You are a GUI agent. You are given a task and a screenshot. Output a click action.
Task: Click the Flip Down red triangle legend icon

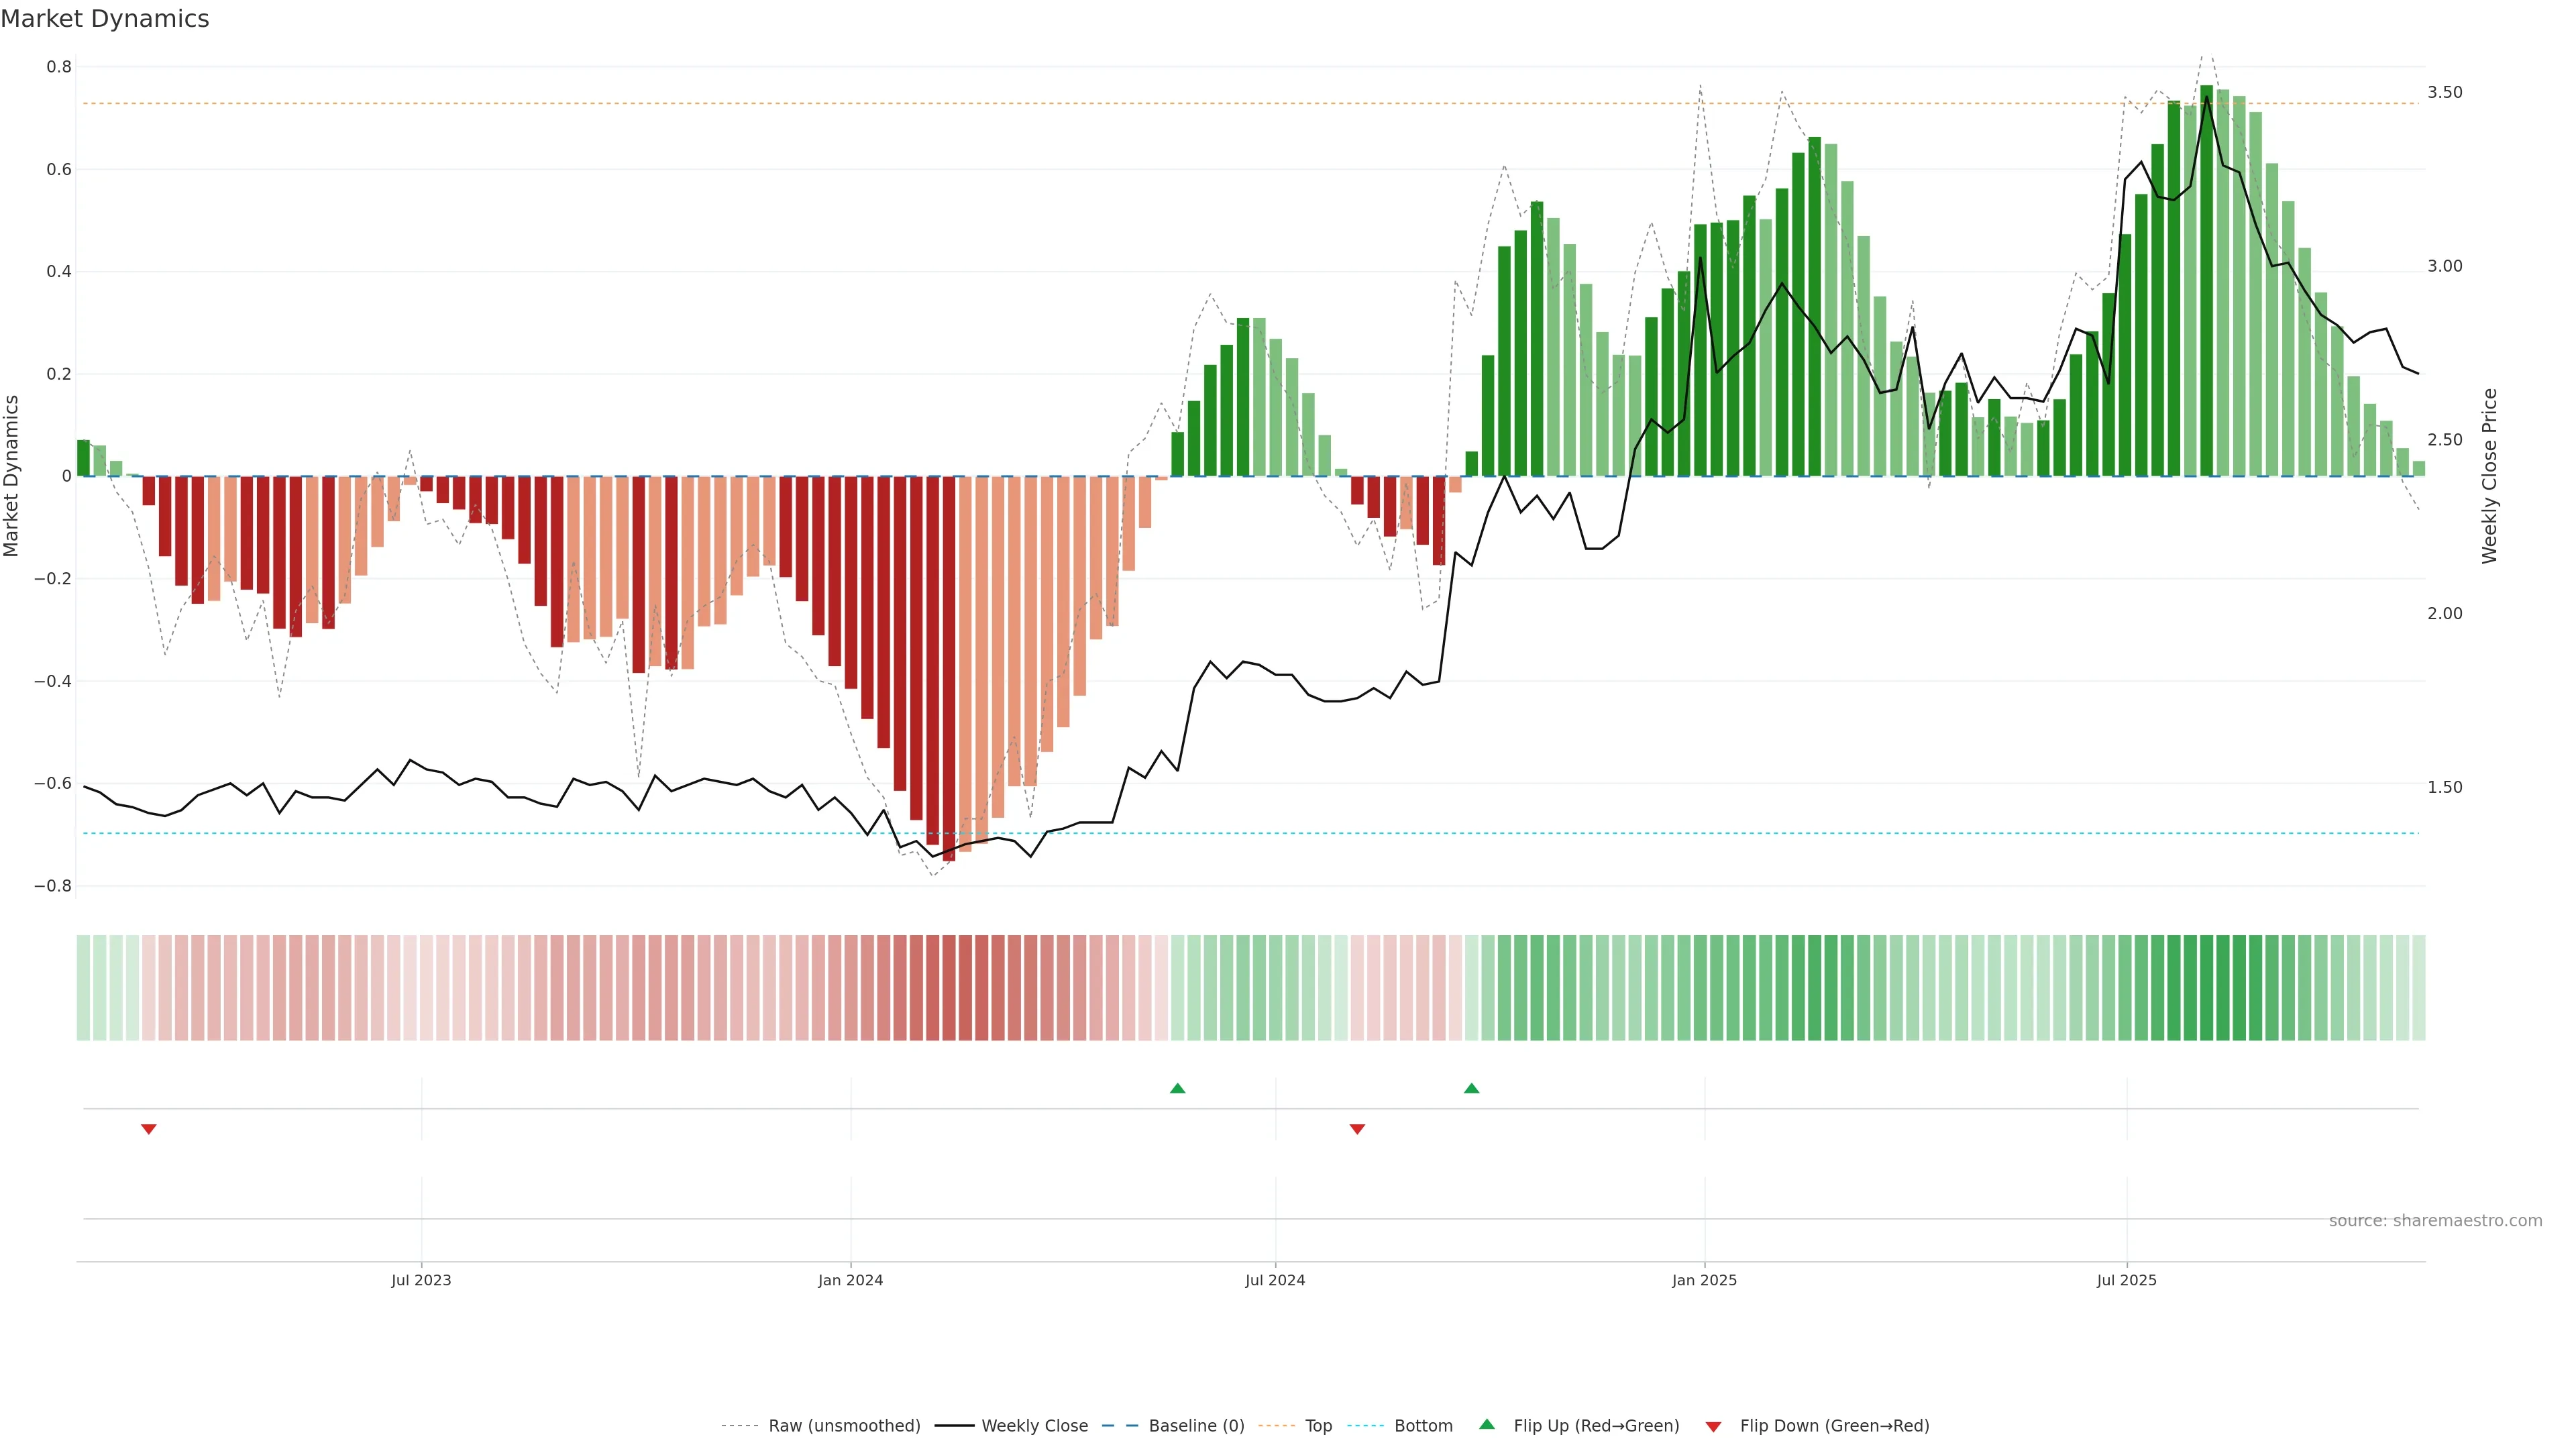[1713, 1427]
